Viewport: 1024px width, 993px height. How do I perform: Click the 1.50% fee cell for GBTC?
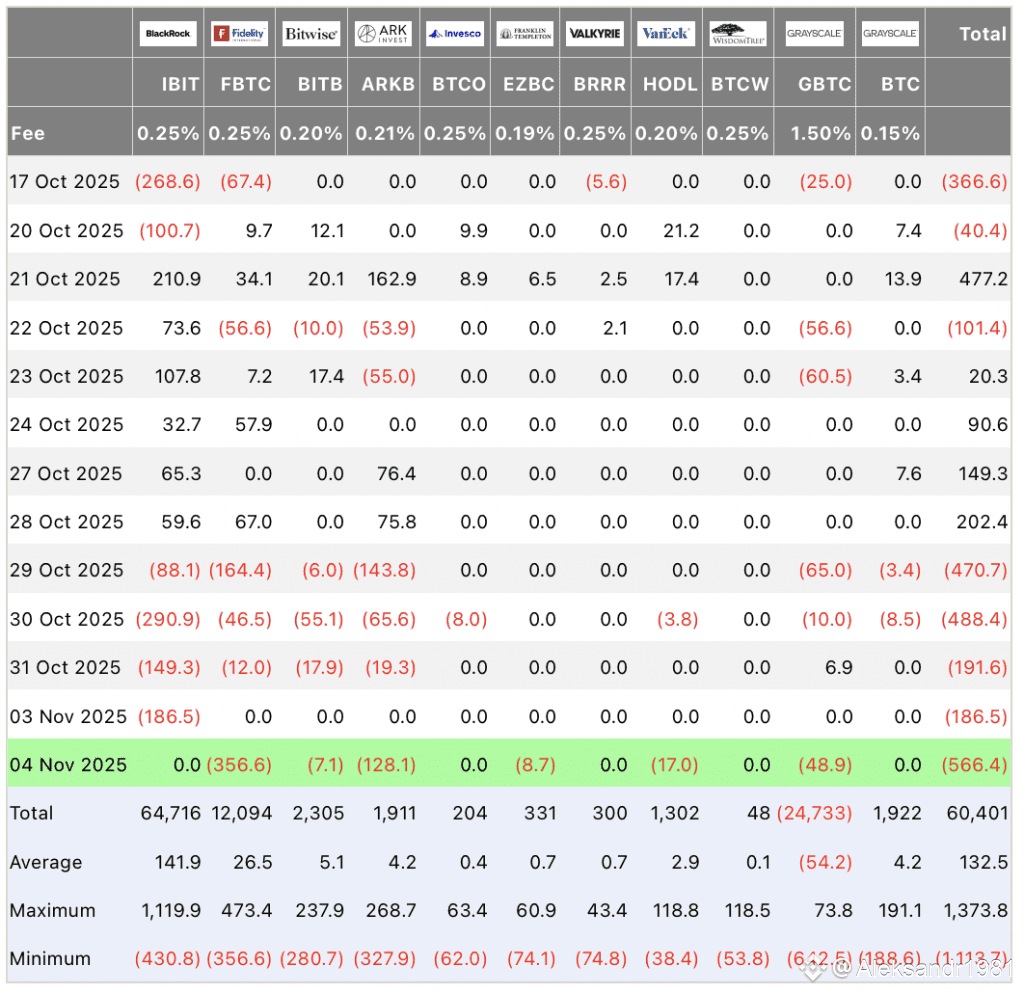(x=821, y=134)
